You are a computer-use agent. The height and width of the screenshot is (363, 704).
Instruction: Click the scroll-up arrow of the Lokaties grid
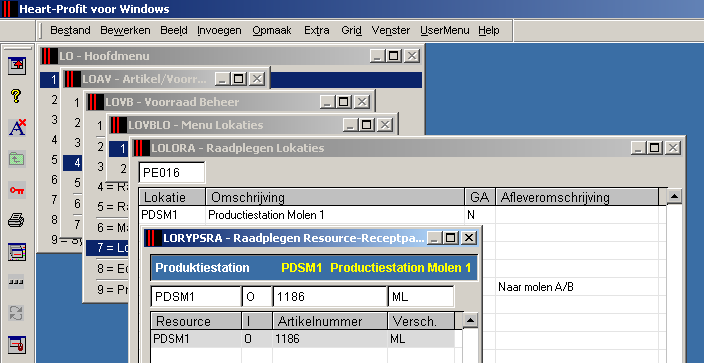click(675, 196)
